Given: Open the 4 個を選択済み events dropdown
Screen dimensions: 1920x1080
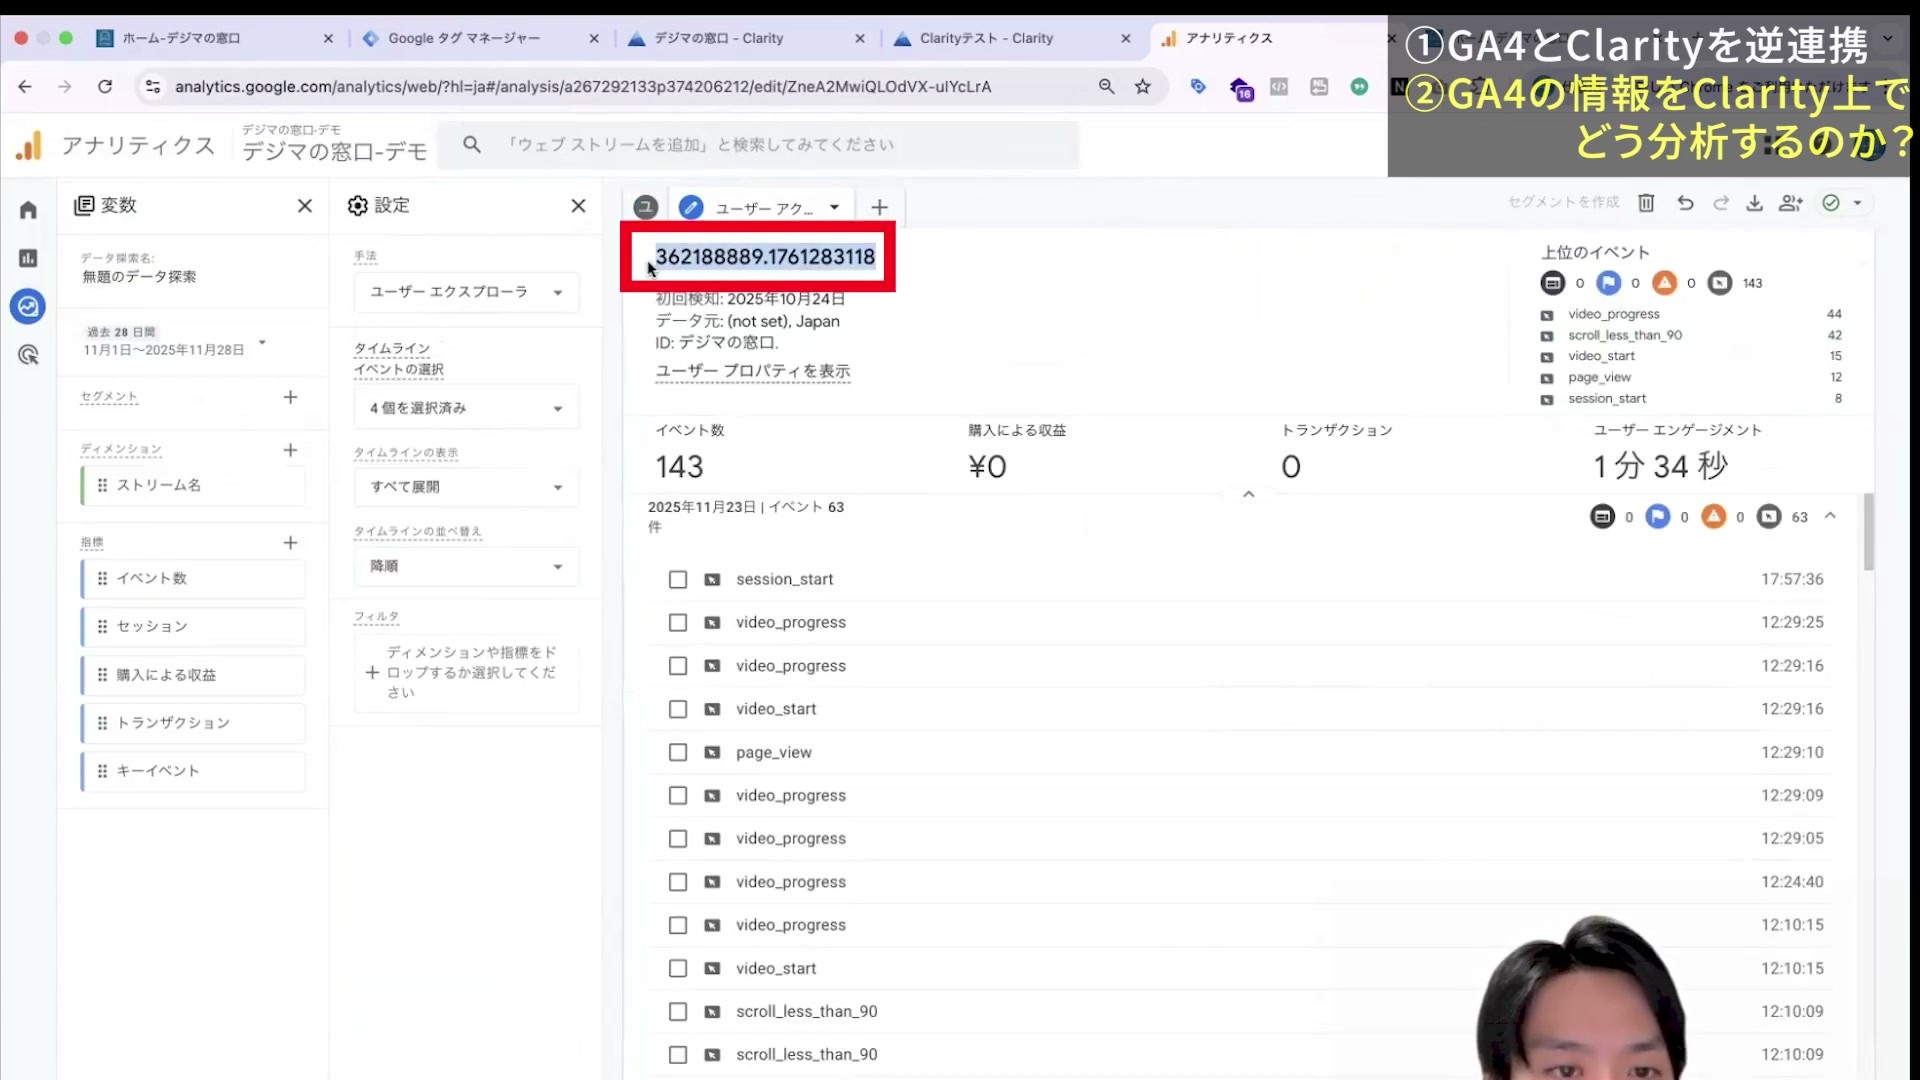Looking at the screenshot, I should click(x=467, y=408).
